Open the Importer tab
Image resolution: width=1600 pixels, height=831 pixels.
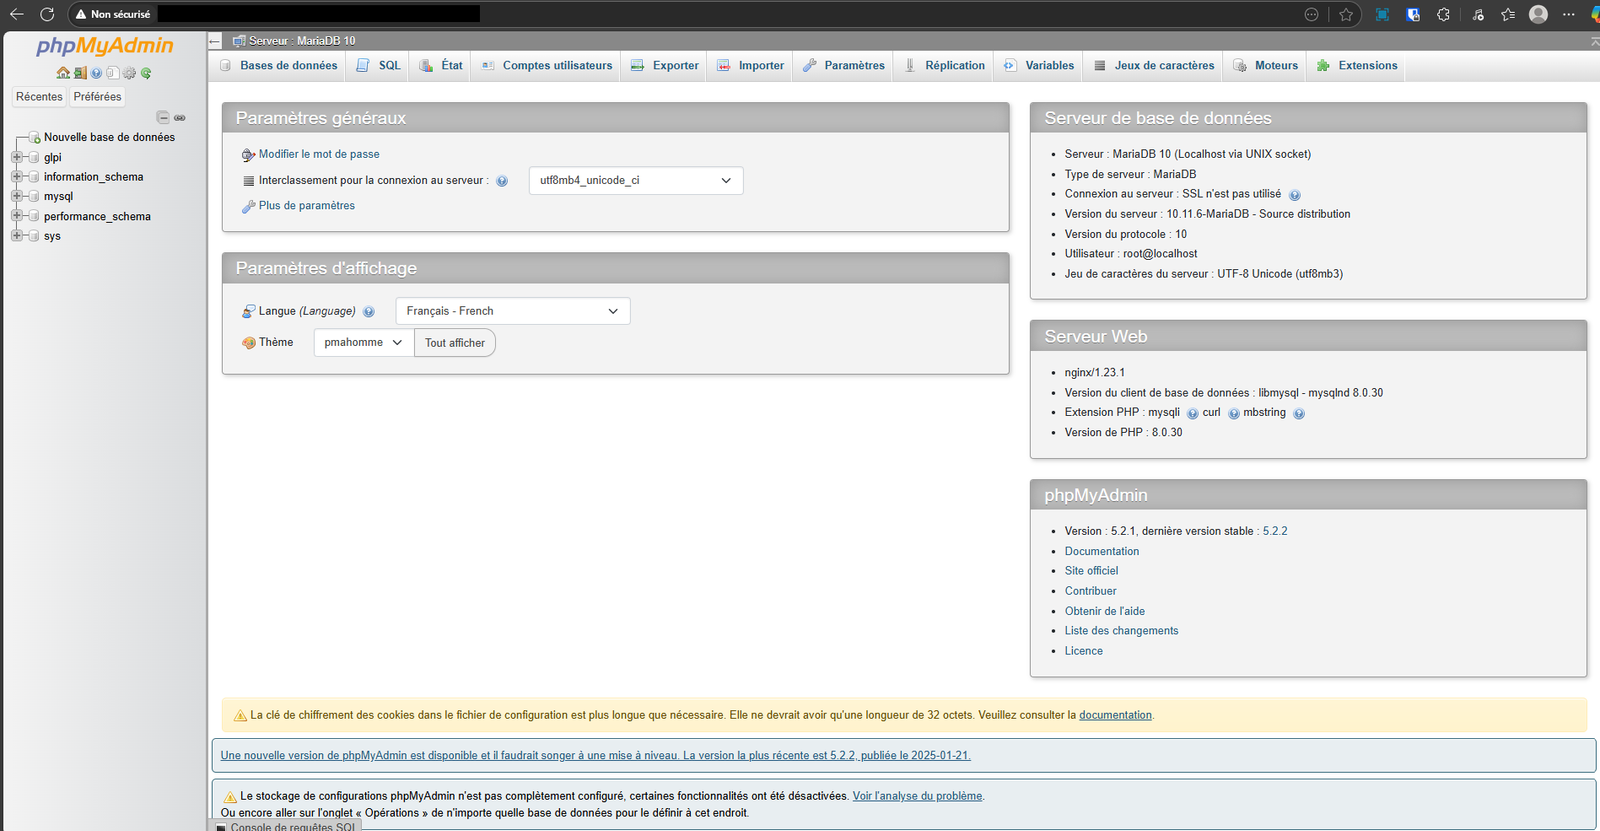pyautogui.click(x=751, y=66)
